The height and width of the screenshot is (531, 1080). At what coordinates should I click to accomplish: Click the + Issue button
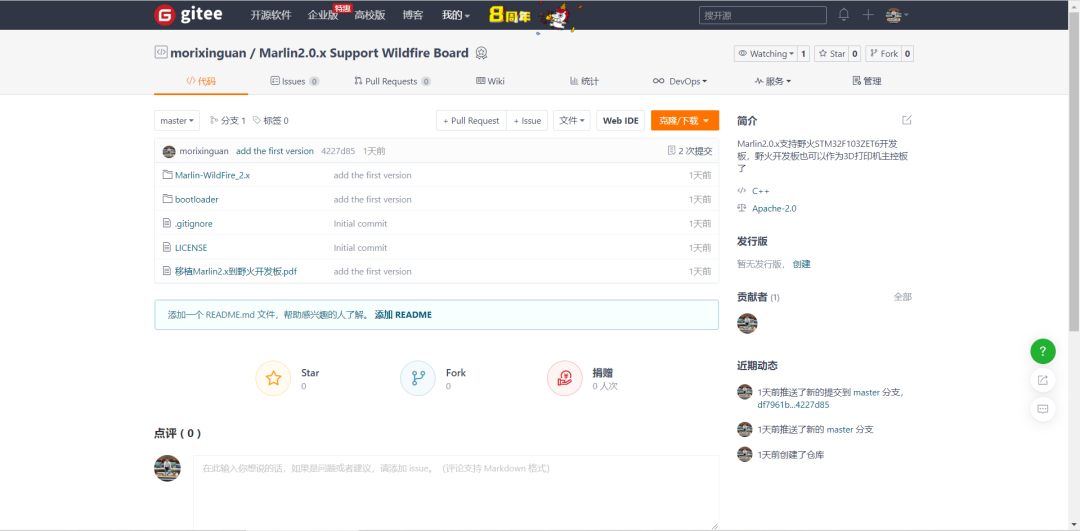tap(528, 121)
